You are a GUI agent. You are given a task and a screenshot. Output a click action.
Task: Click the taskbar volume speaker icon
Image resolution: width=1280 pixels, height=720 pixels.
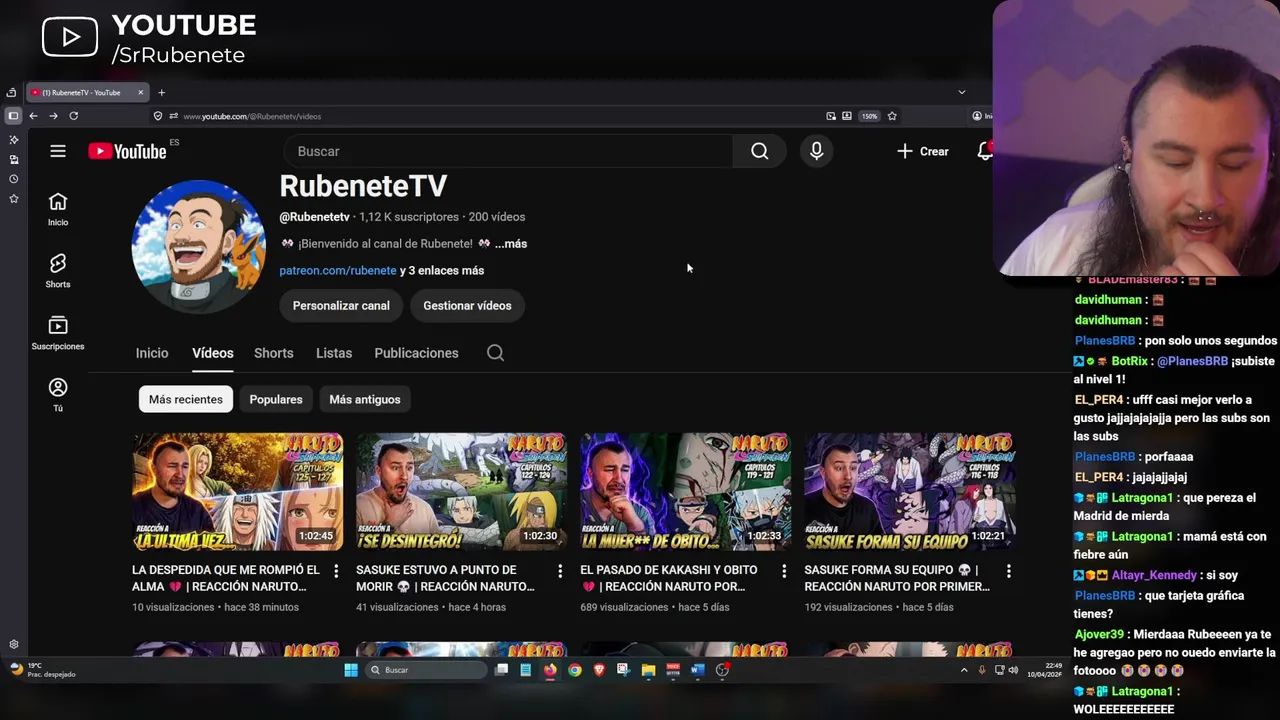(x=1013, y=670)
